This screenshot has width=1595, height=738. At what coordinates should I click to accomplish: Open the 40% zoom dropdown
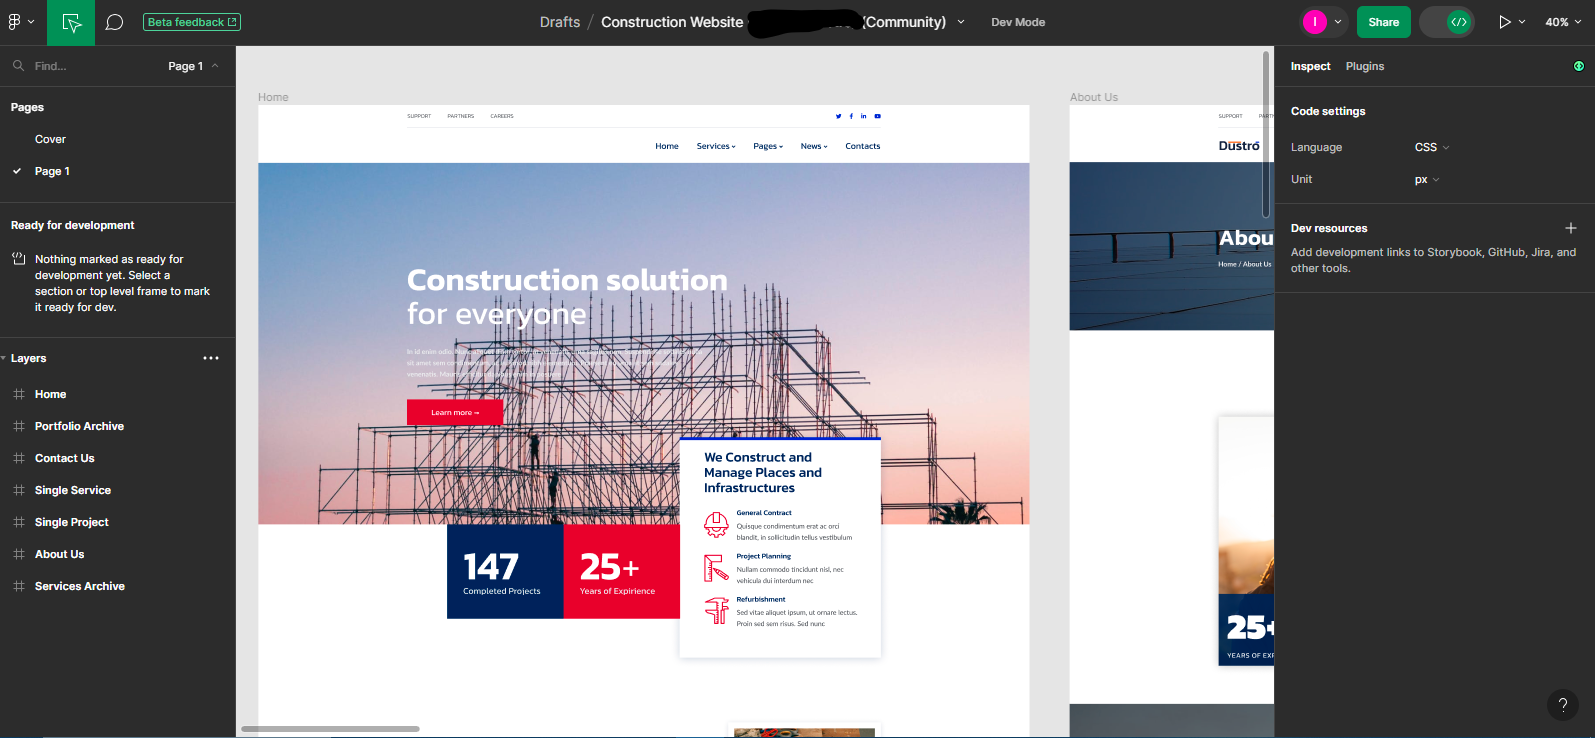pyautogui.click(x=1564, y=22)
